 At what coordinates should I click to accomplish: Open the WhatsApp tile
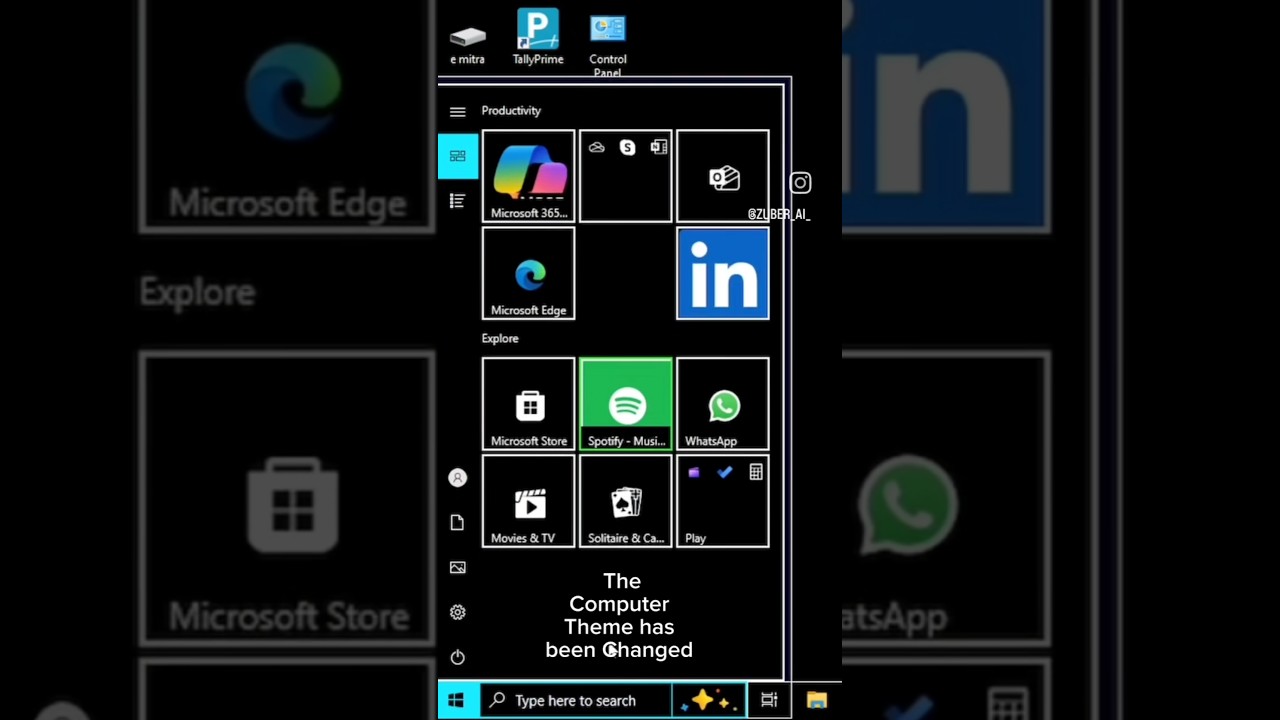point(723,404)
